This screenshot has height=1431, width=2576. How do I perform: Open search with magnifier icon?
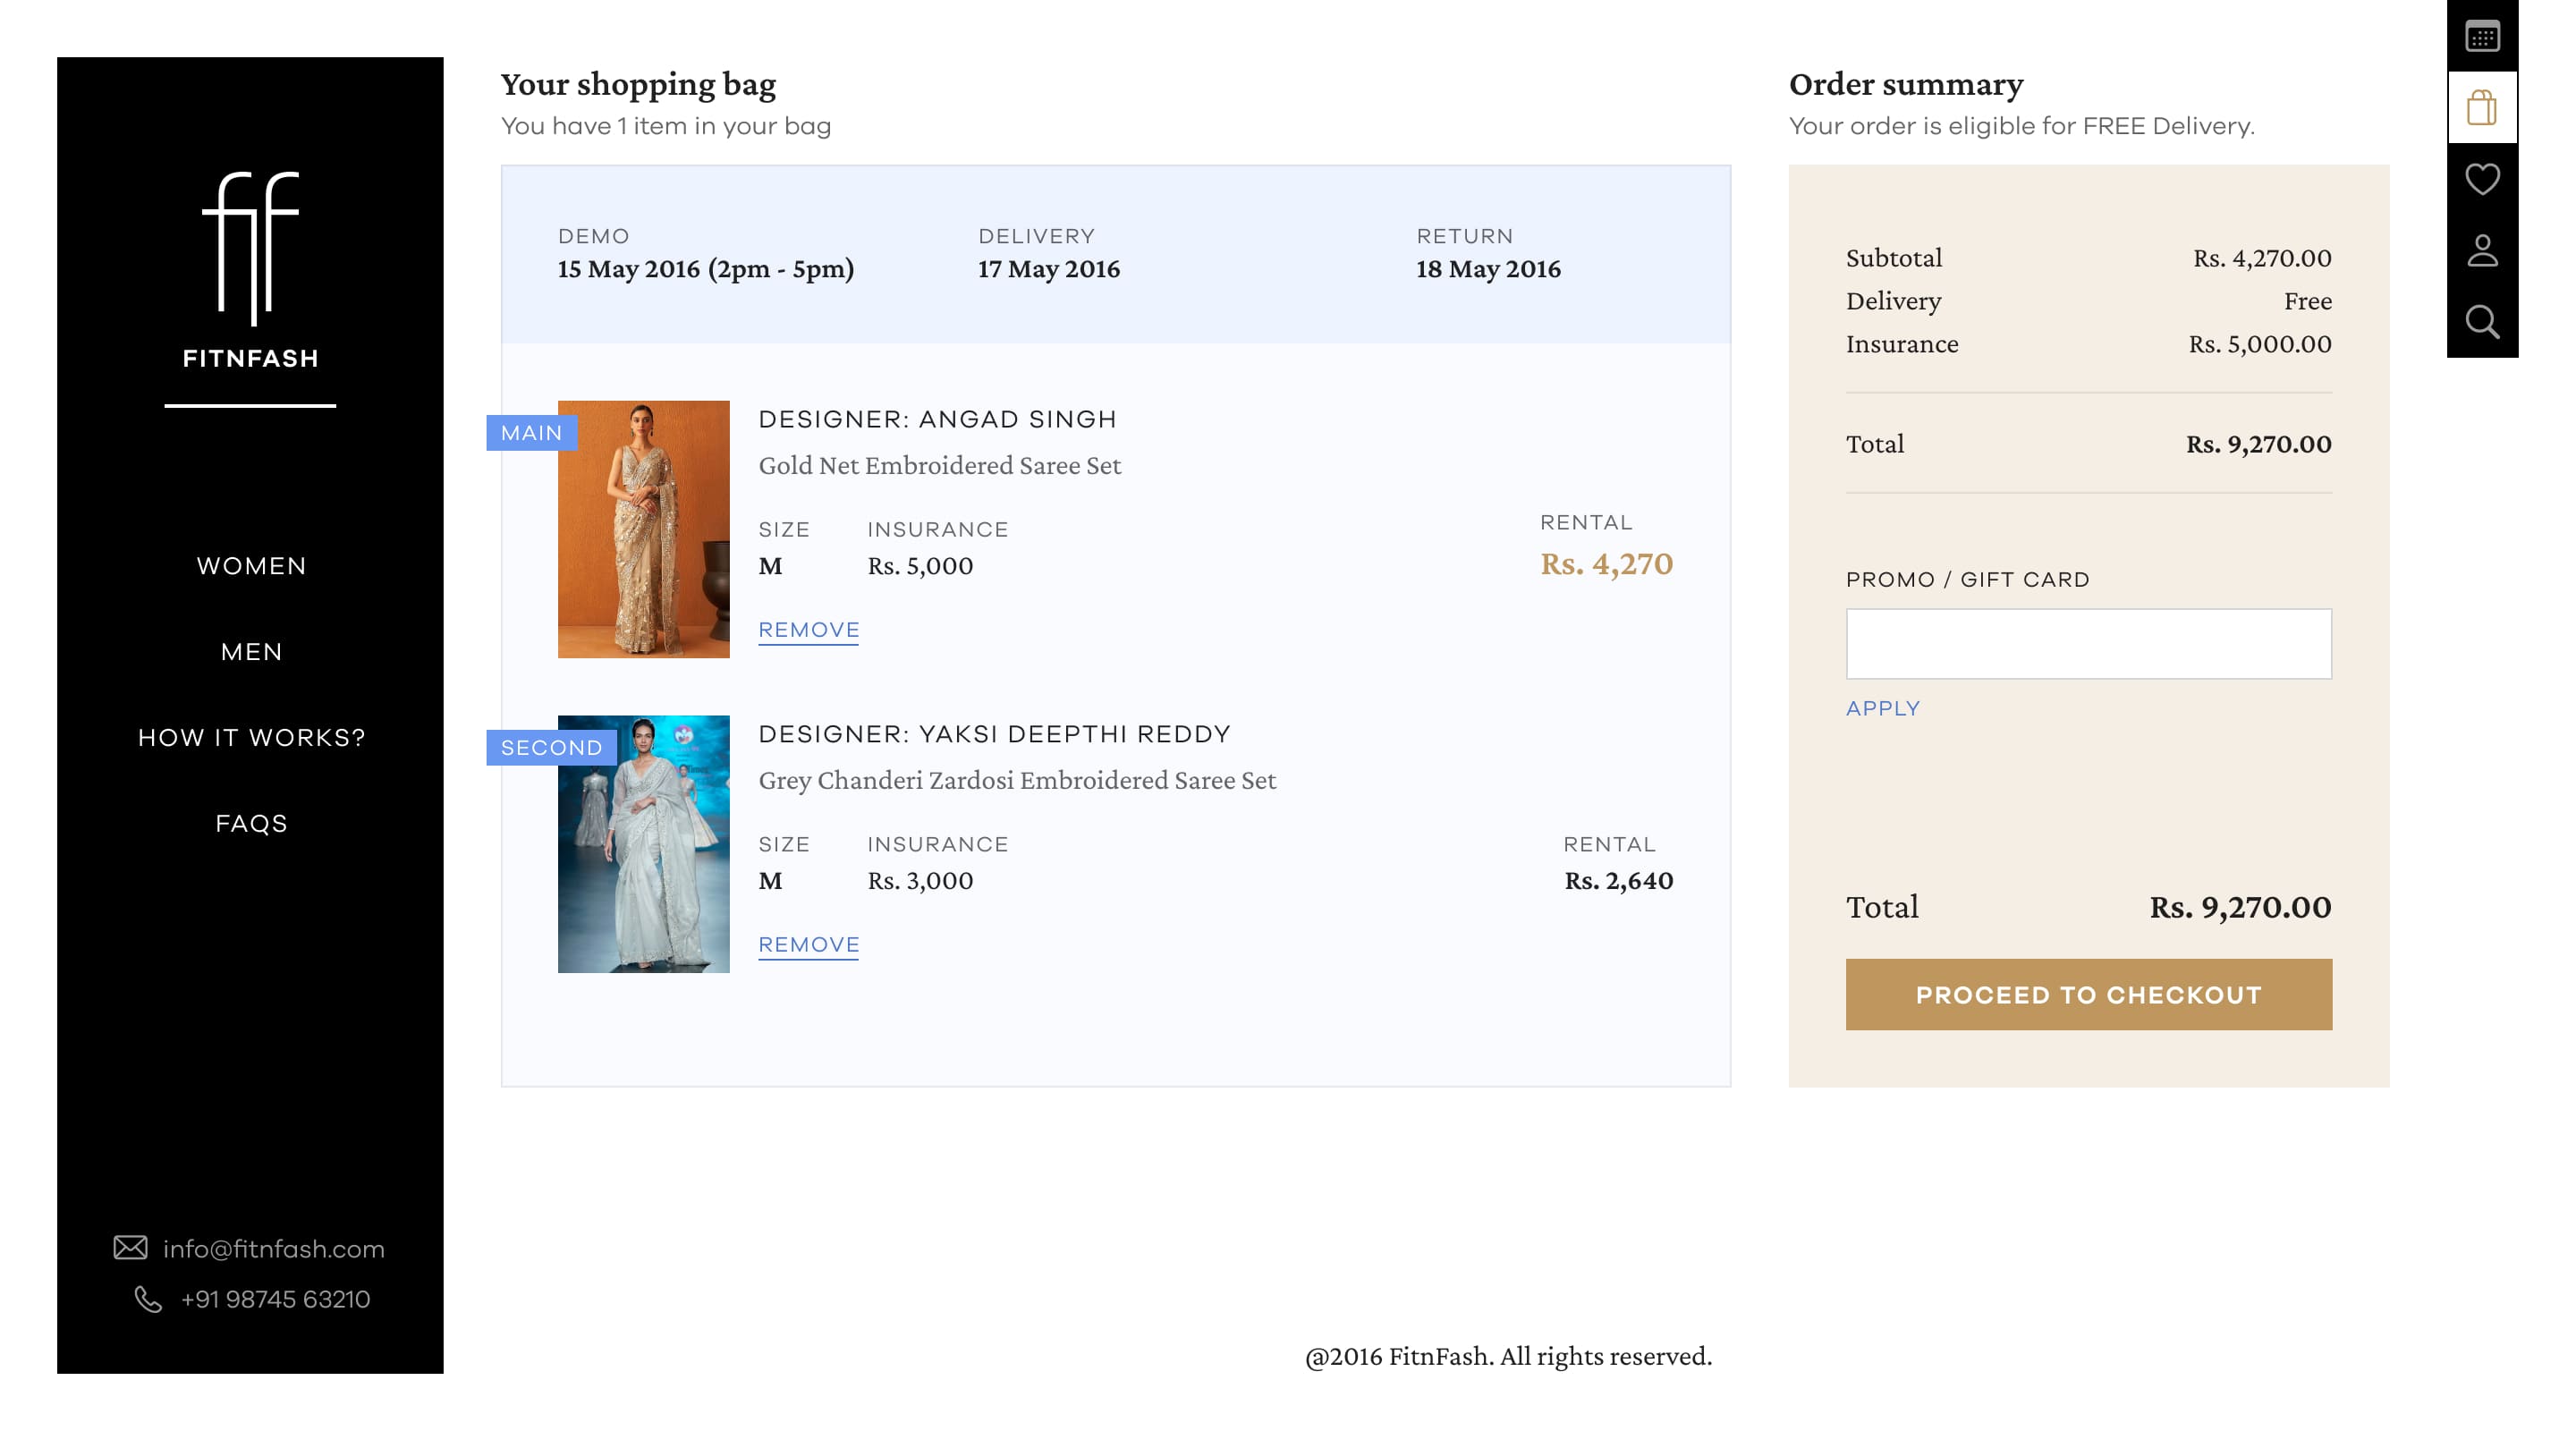coord(2481,322)
